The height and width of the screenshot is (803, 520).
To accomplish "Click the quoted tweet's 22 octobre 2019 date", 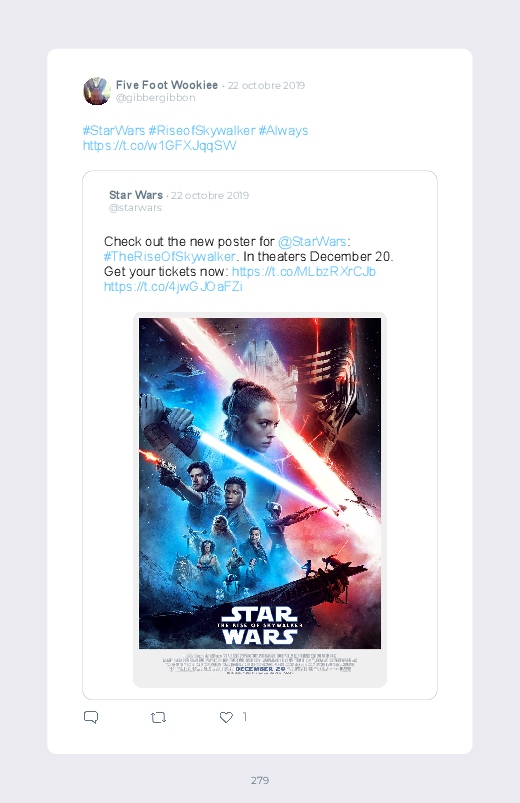I will point(210,195).
